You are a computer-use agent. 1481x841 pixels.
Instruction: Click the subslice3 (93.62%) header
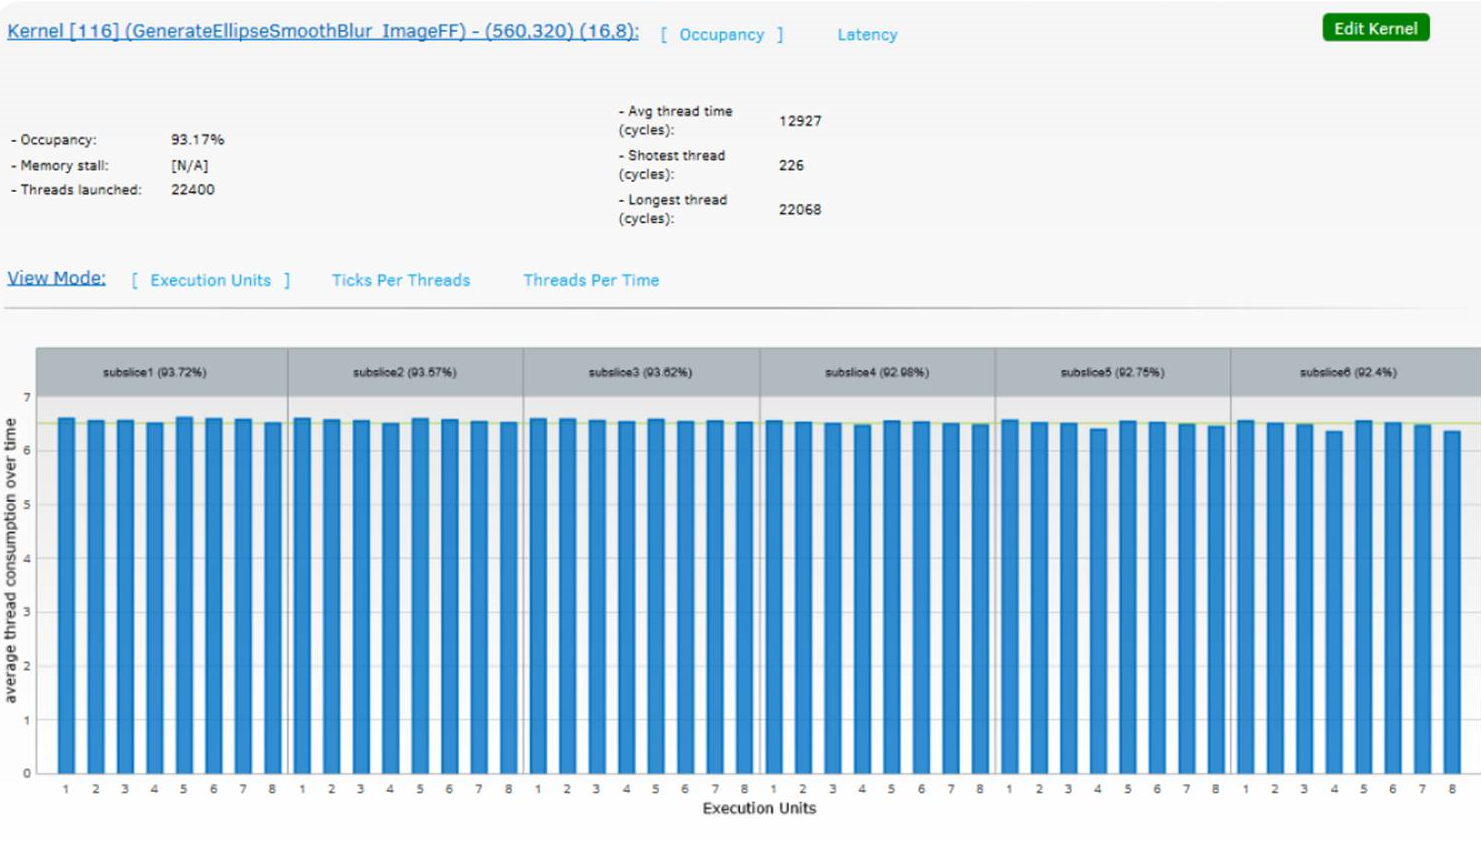click(x=640, y=372)
